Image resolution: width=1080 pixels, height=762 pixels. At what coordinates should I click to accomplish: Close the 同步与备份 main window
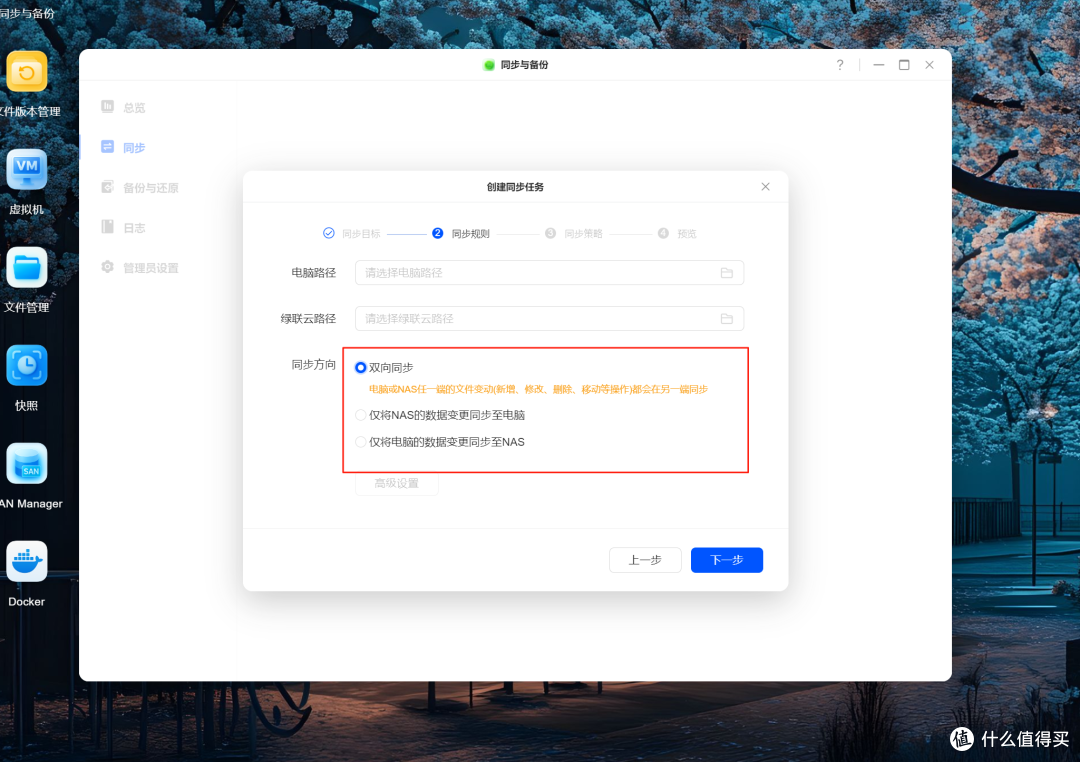click(x=929, y=65)
